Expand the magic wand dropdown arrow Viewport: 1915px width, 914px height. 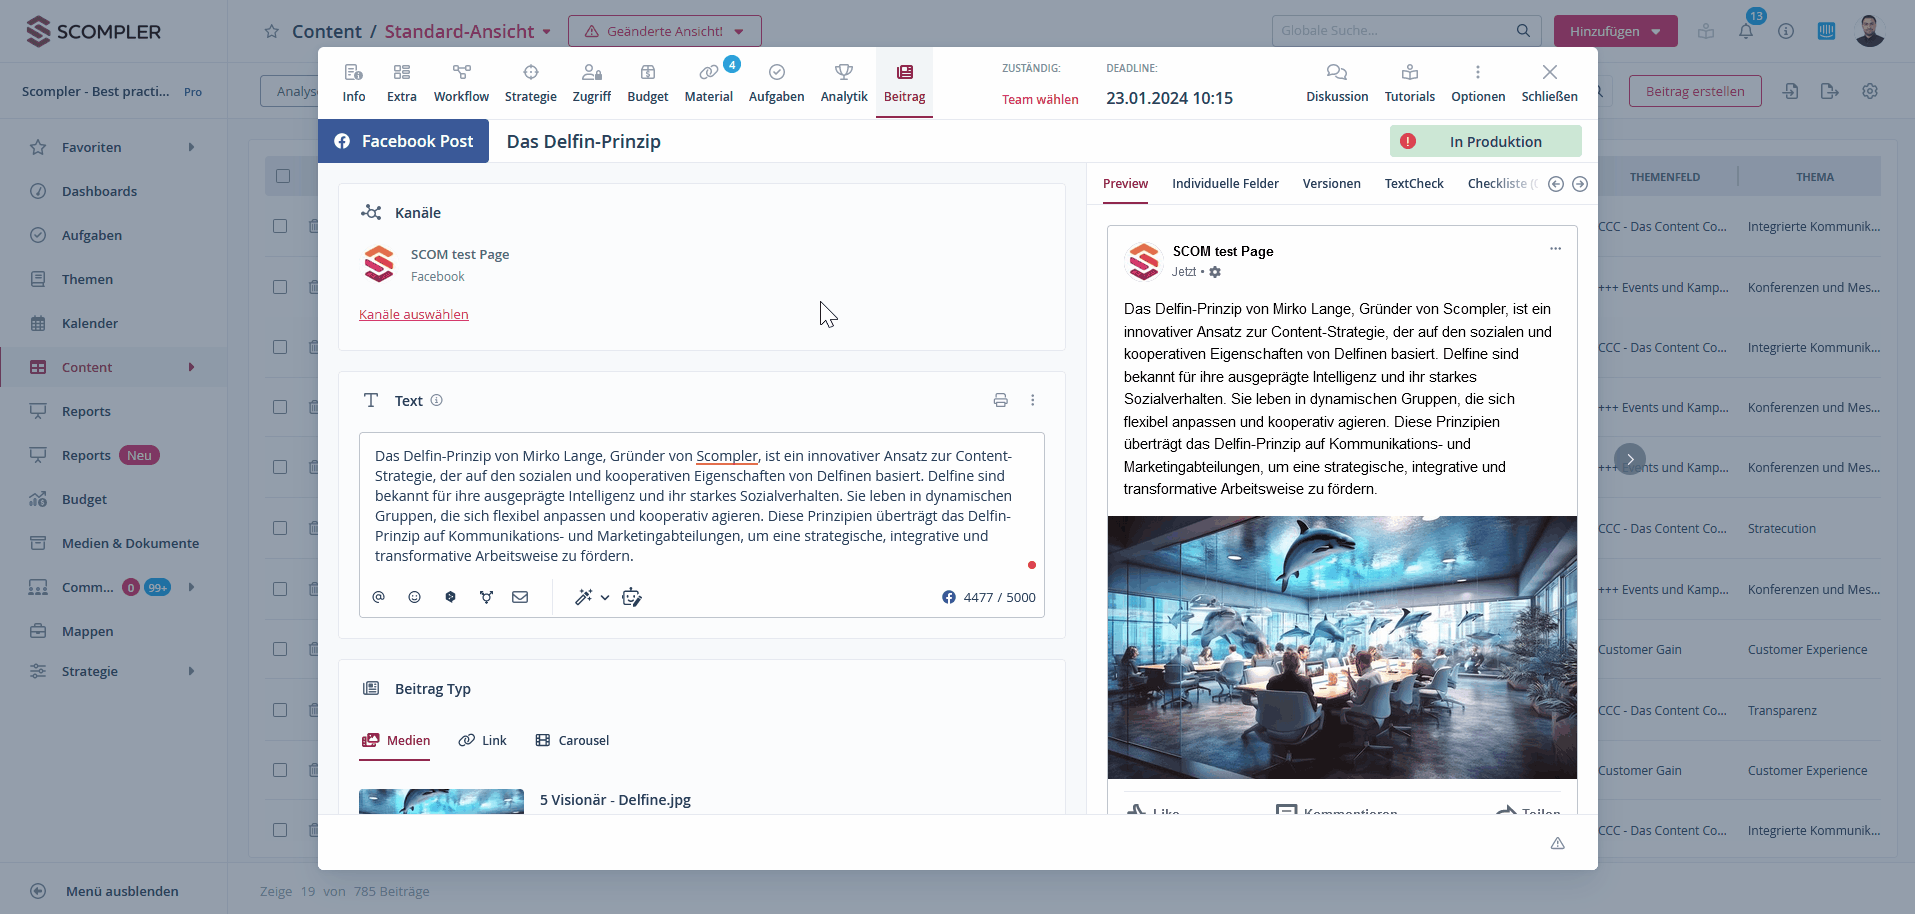[x=605, y=598]
